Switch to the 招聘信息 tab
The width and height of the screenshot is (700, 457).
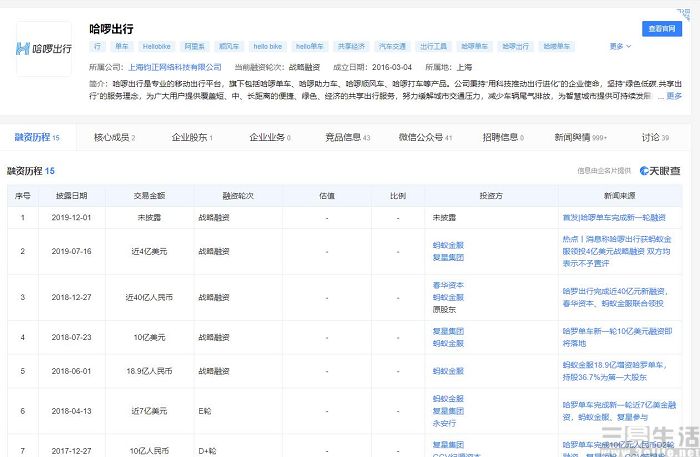(503, 137)
